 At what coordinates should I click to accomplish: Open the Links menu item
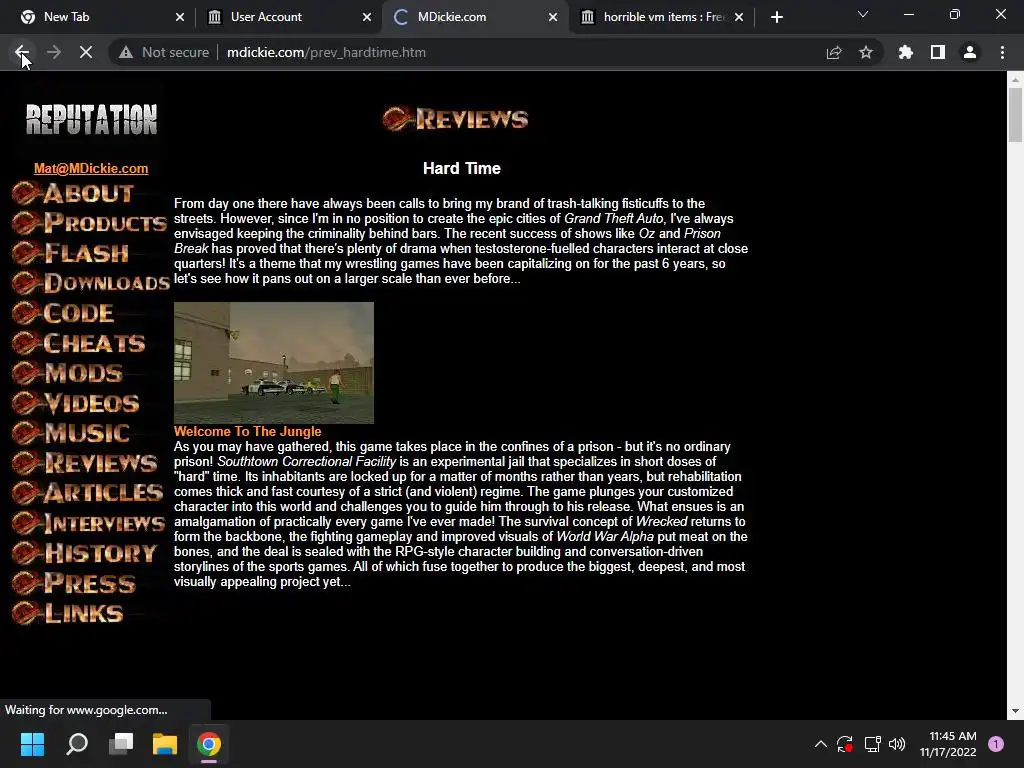(x=68, y=613)
